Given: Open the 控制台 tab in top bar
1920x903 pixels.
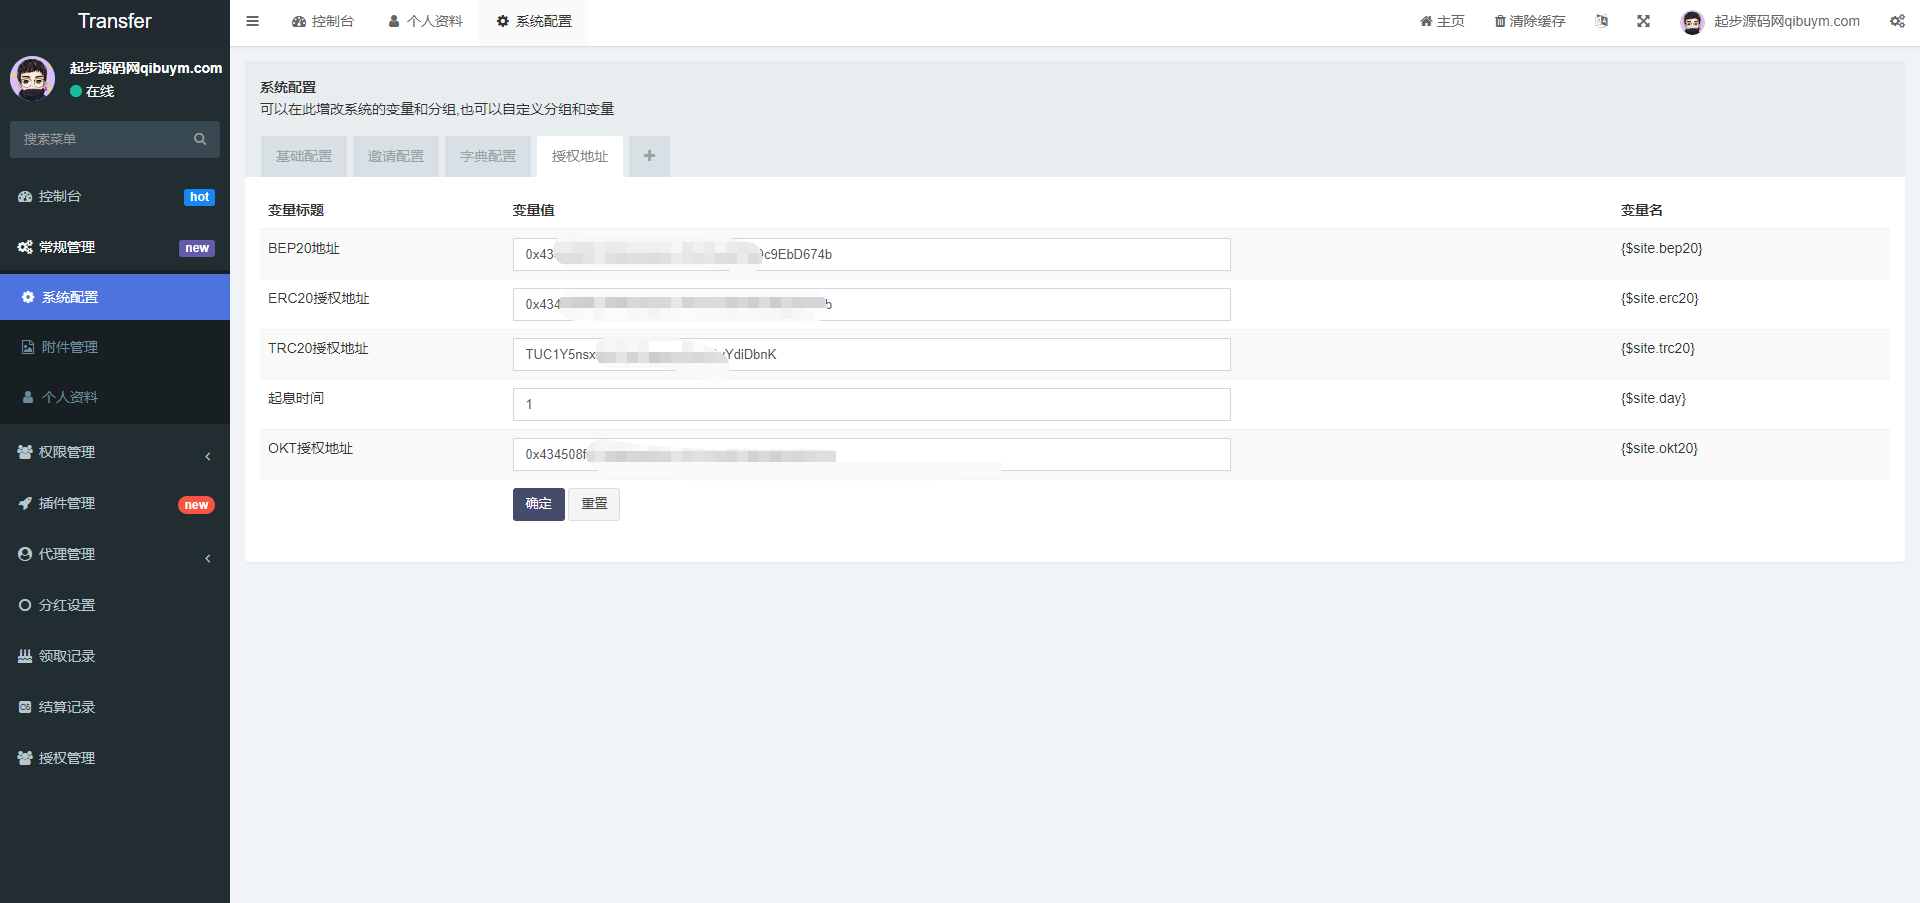Looking at the screenshot, I should (x=323, y=21).
